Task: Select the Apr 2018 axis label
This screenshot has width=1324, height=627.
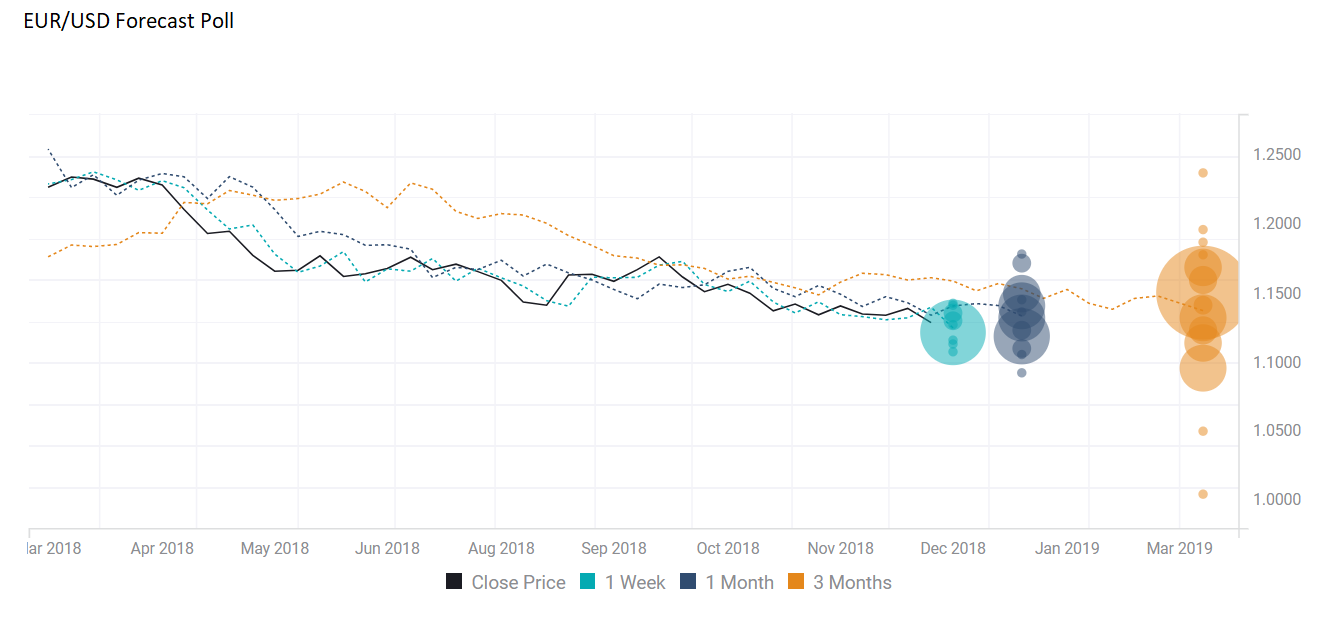Action: tap(162, 548)
